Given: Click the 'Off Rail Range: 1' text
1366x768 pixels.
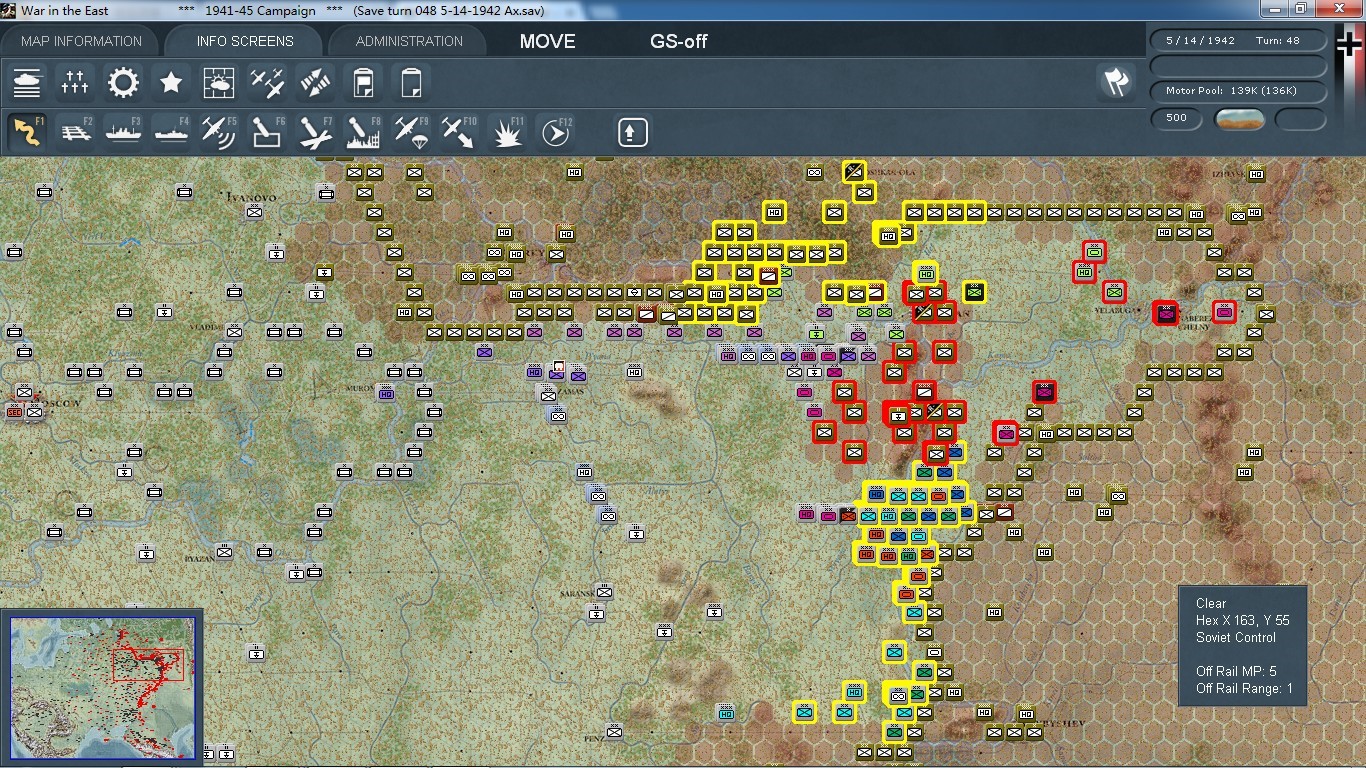Looking at the screenshot, I should click(1244, 688).
